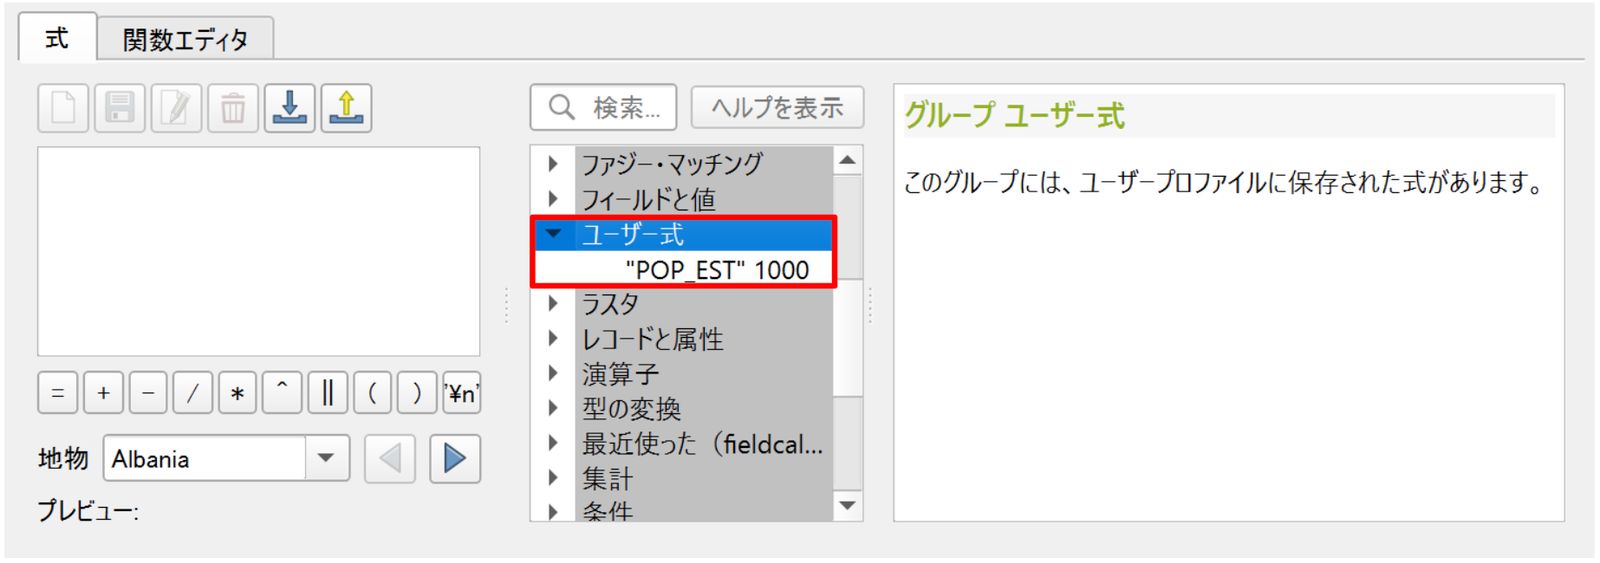The height and width of the screenshot is (563, 1600).
Task: Insert the power caret operator
Action: [x=282, y=393]
